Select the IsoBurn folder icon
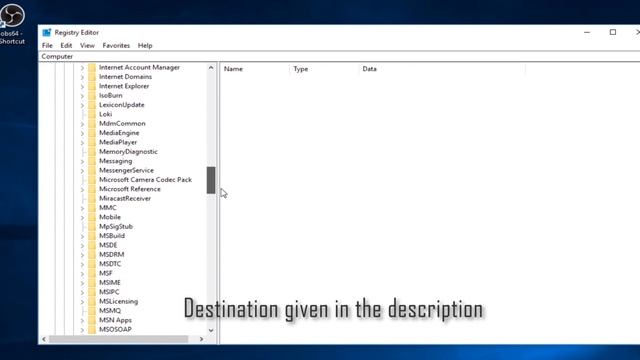 [x=92, y=96]
